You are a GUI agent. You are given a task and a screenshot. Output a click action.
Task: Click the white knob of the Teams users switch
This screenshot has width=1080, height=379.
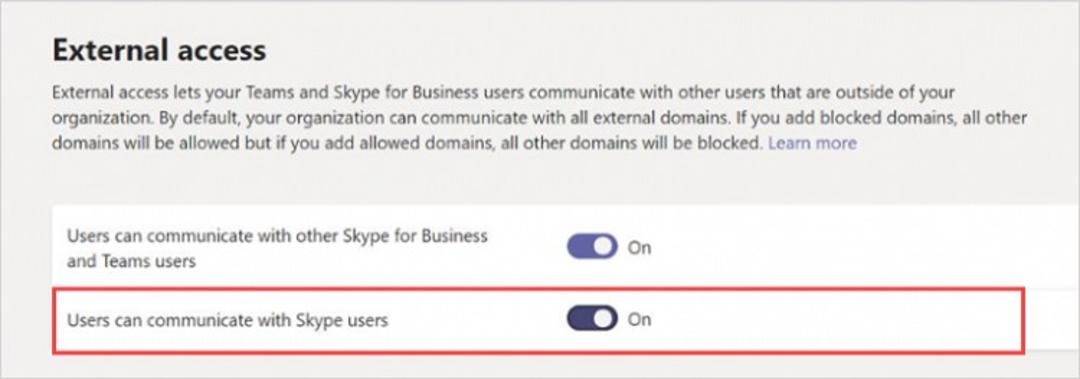coord(604,247)
